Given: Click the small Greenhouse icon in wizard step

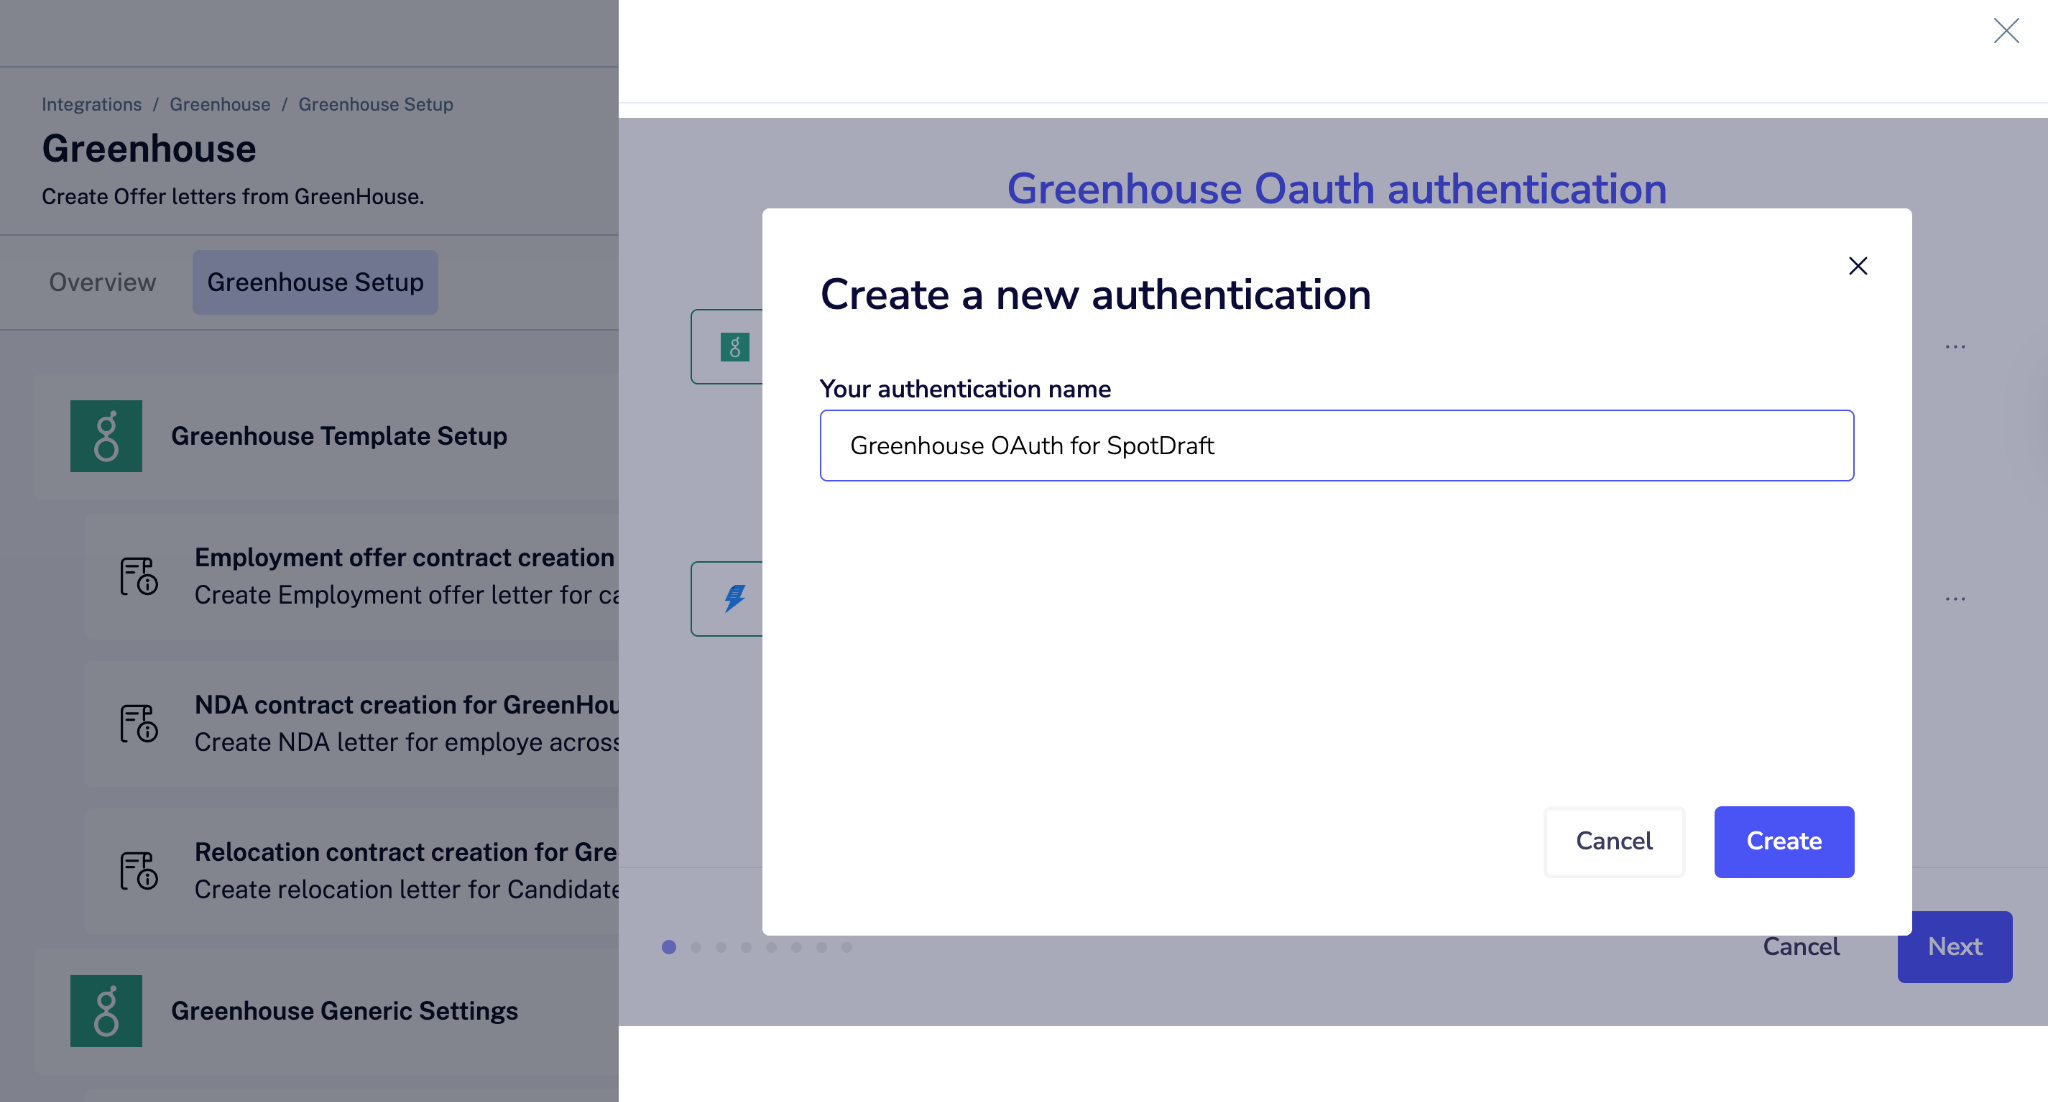Looking at the screenshot, I should [734, 347].
